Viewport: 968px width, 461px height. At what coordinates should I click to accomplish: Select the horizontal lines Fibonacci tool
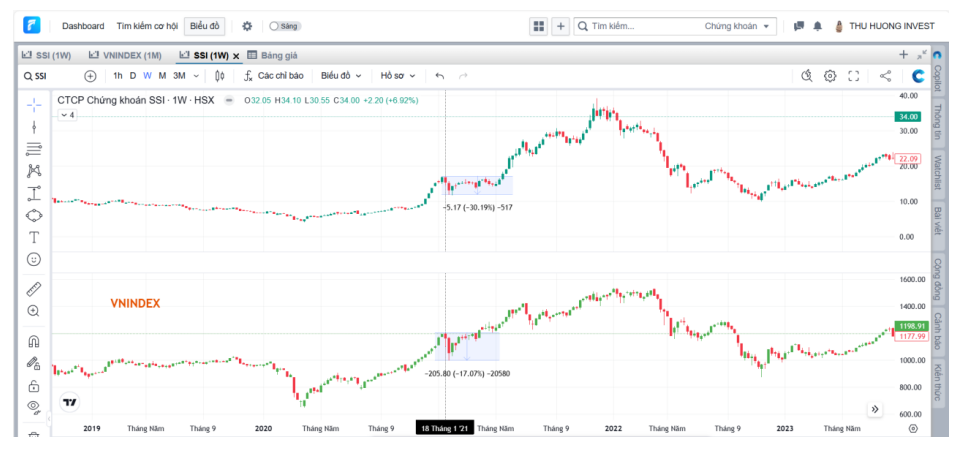coord(34,149)
